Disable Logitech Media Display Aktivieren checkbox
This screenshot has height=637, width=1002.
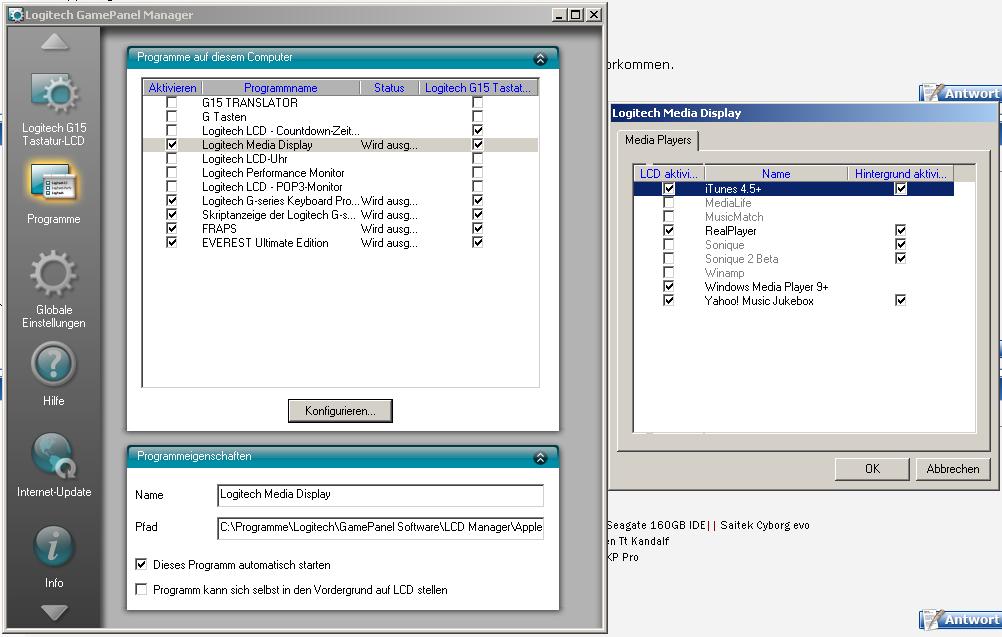(171, 144)
